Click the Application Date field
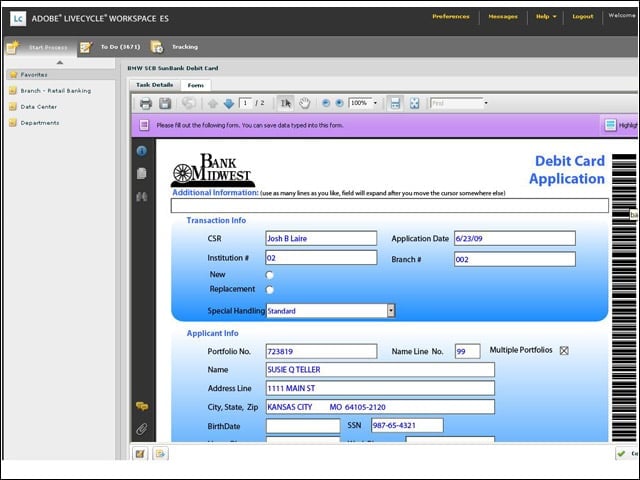 click(x=515, y=238)
